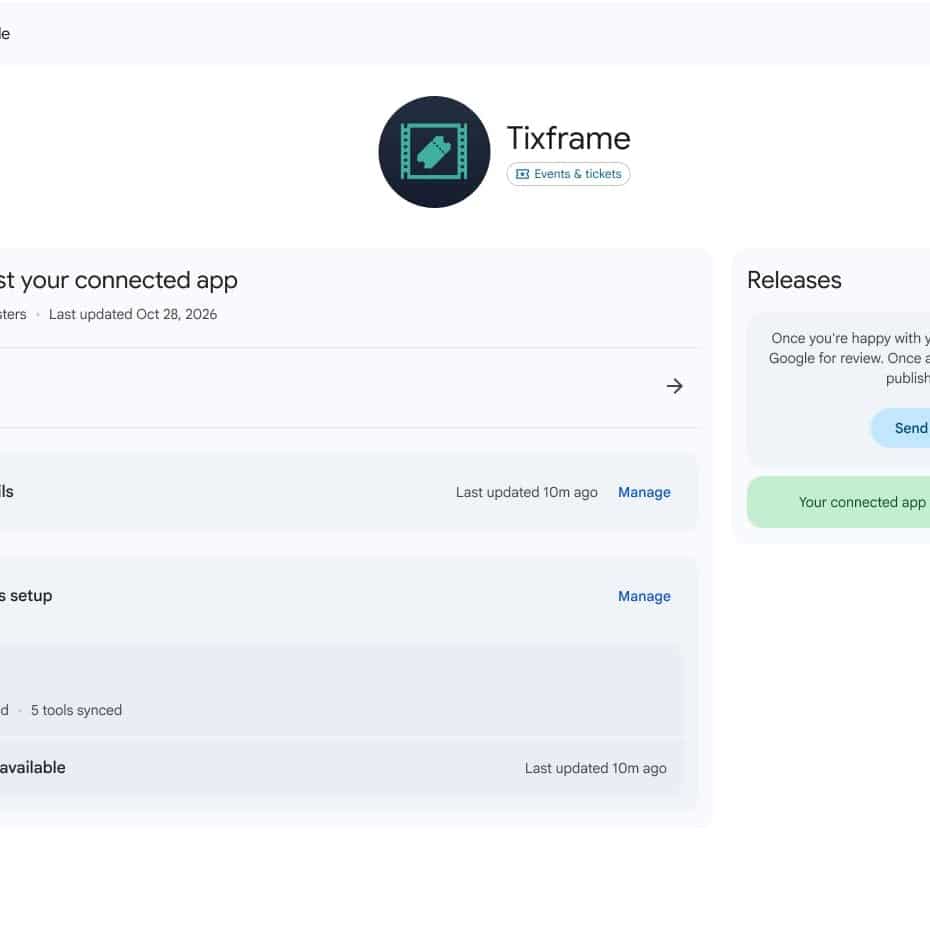Click 'Last updated 10m ago' in available row
Viewport: 930px width, 930px height.
595,768
